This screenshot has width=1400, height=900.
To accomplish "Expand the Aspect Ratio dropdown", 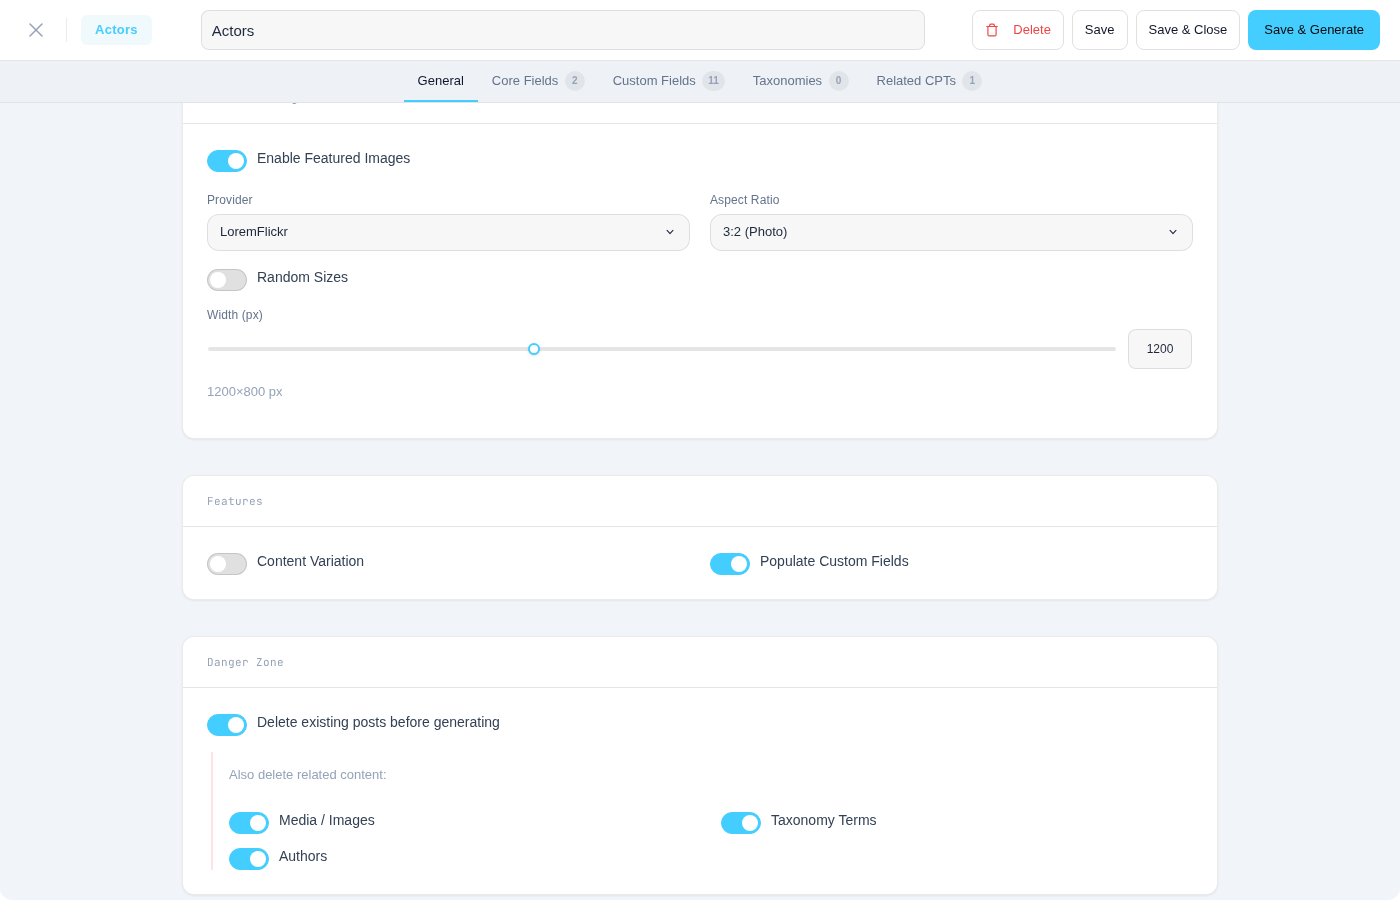I will pos(951,232).
